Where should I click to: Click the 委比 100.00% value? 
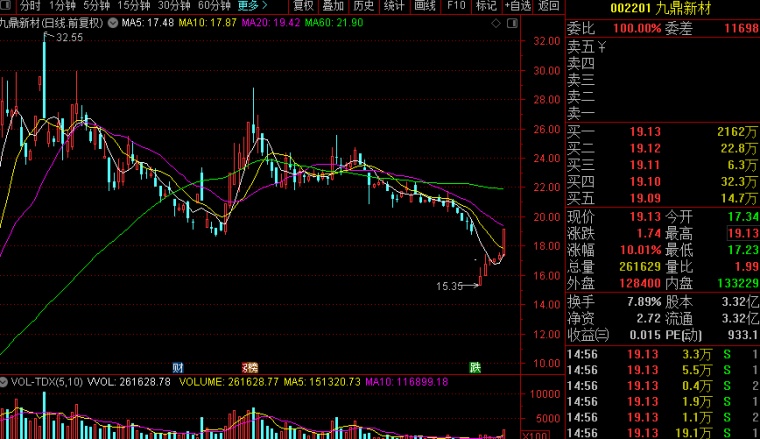(x=637, y=28)
